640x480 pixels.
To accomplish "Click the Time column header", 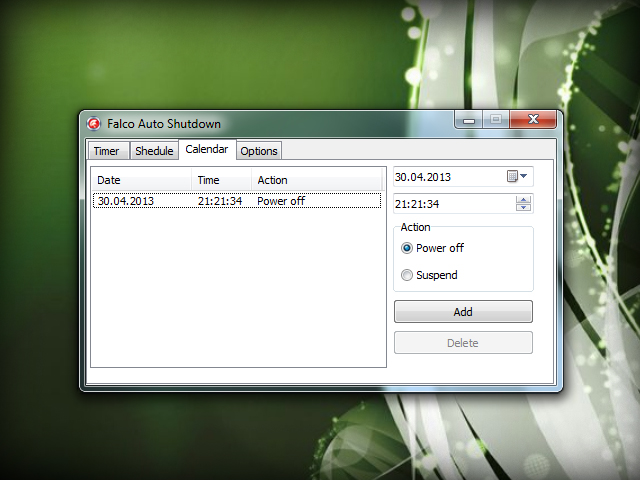I will pyautogui.click(x=221, y=180).
